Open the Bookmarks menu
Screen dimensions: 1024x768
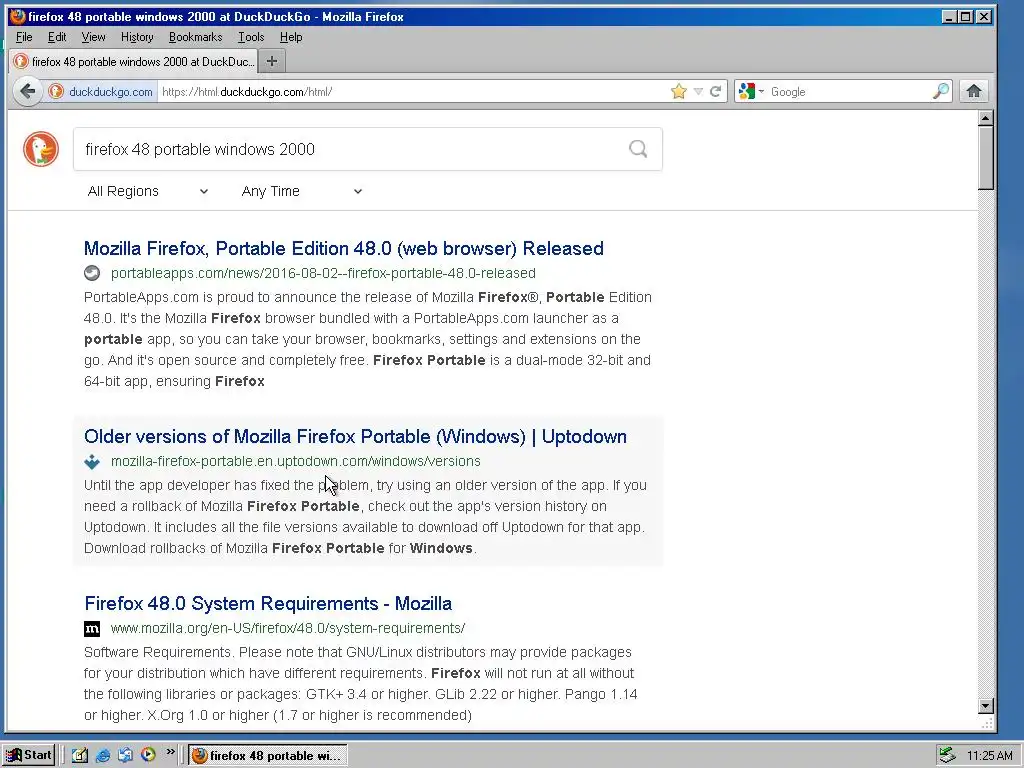click(195, 37)
